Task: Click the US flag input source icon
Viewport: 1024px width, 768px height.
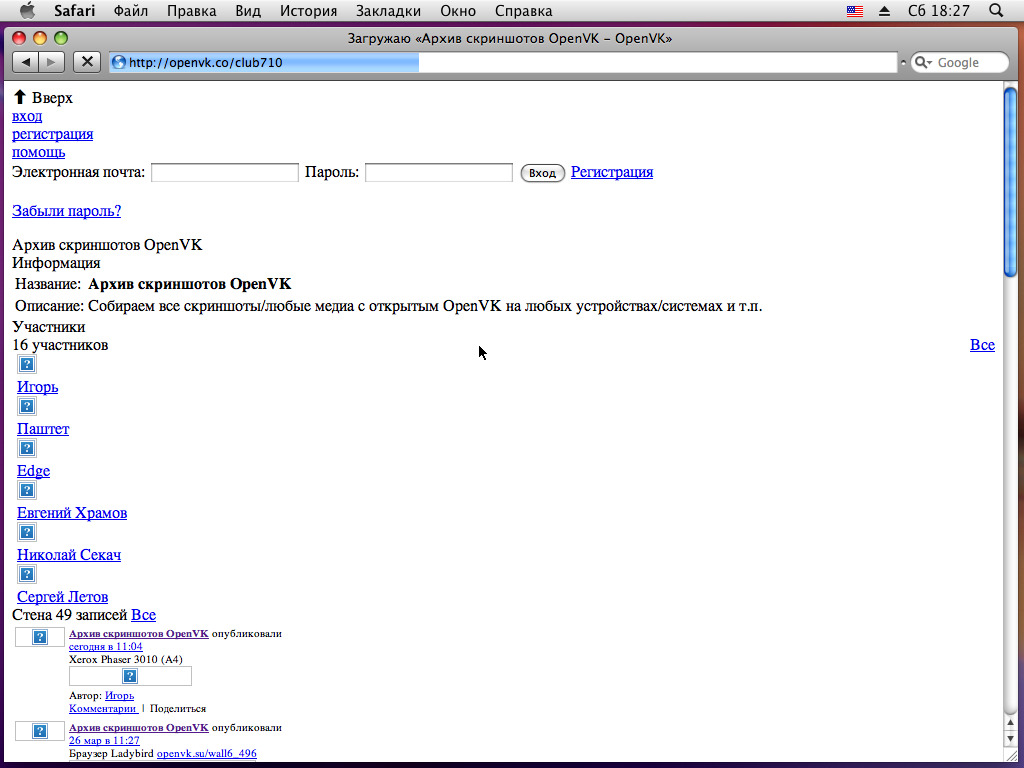Action: point(855,11)
